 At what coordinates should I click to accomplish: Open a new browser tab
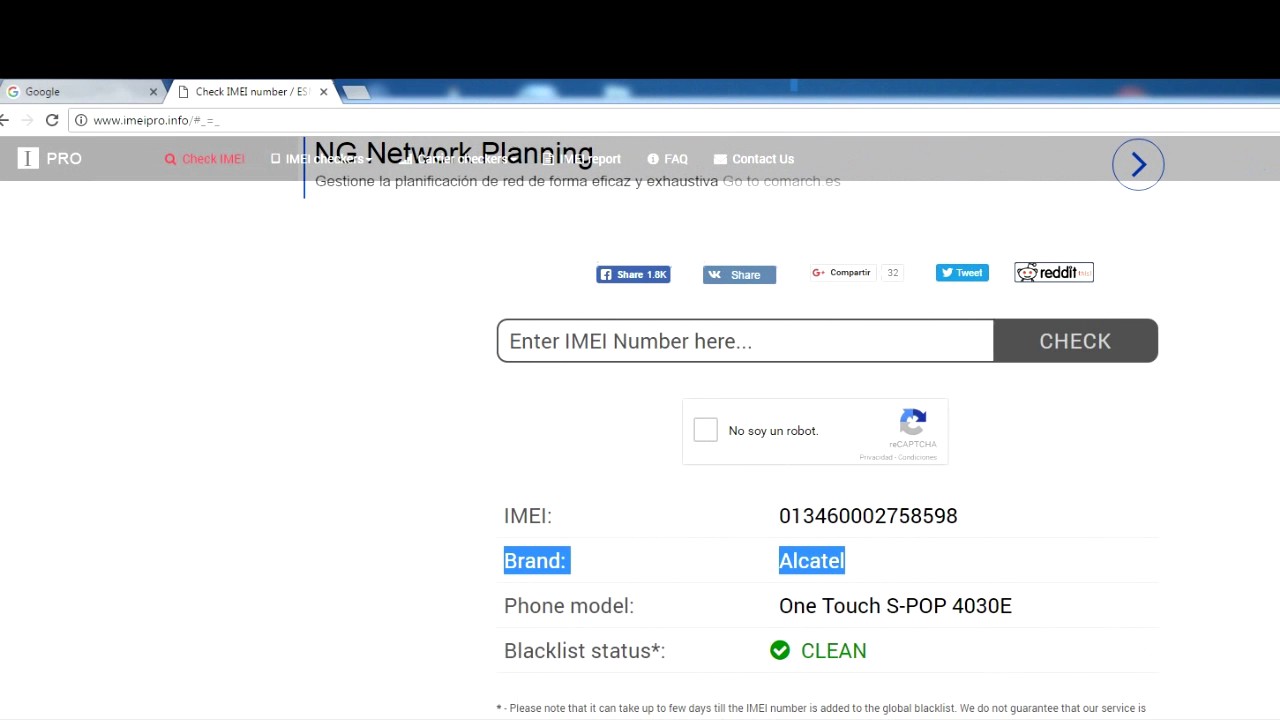356,92
